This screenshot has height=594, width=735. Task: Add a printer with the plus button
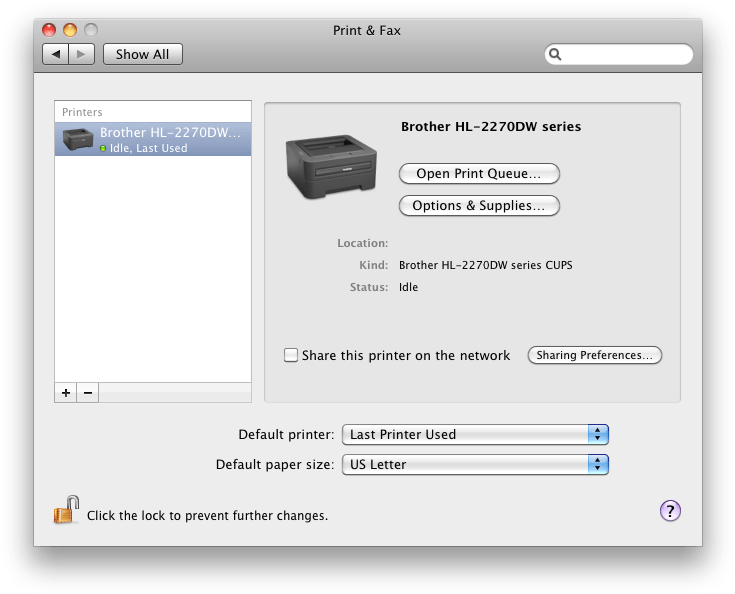point(66,393)
